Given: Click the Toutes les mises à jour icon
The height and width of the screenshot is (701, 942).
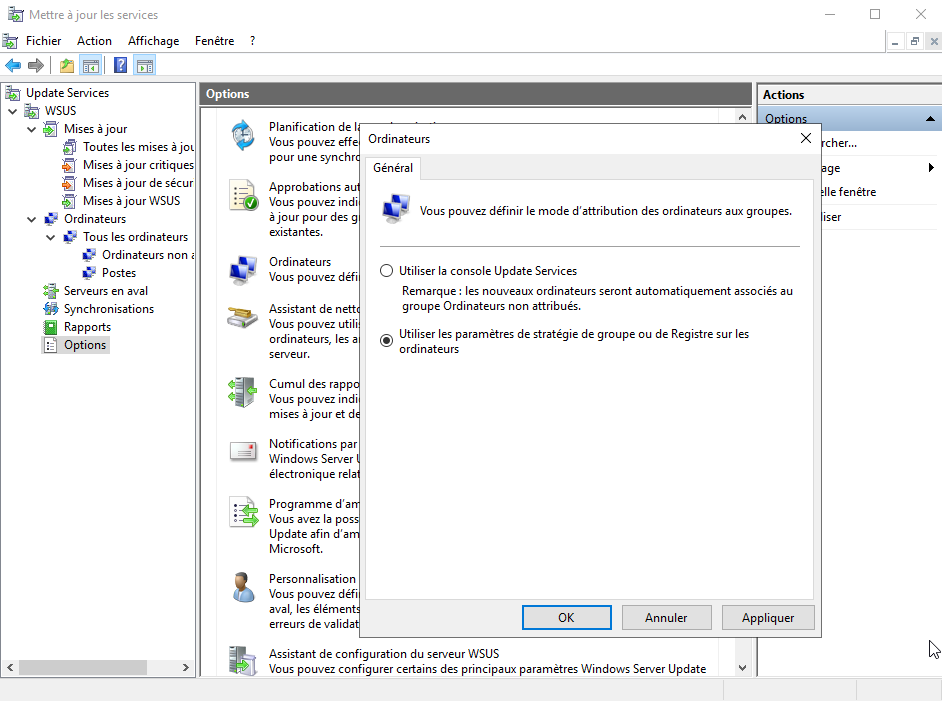Looking at the screenshot, I should (70, 147).
